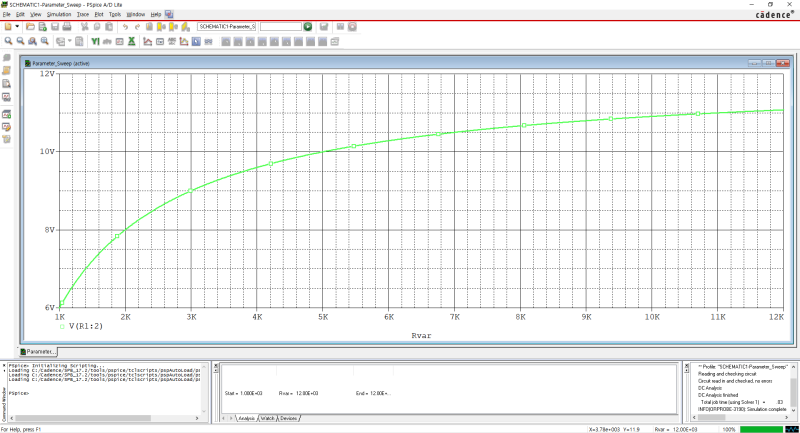Click the Cut scissors icon

point(85,27)
